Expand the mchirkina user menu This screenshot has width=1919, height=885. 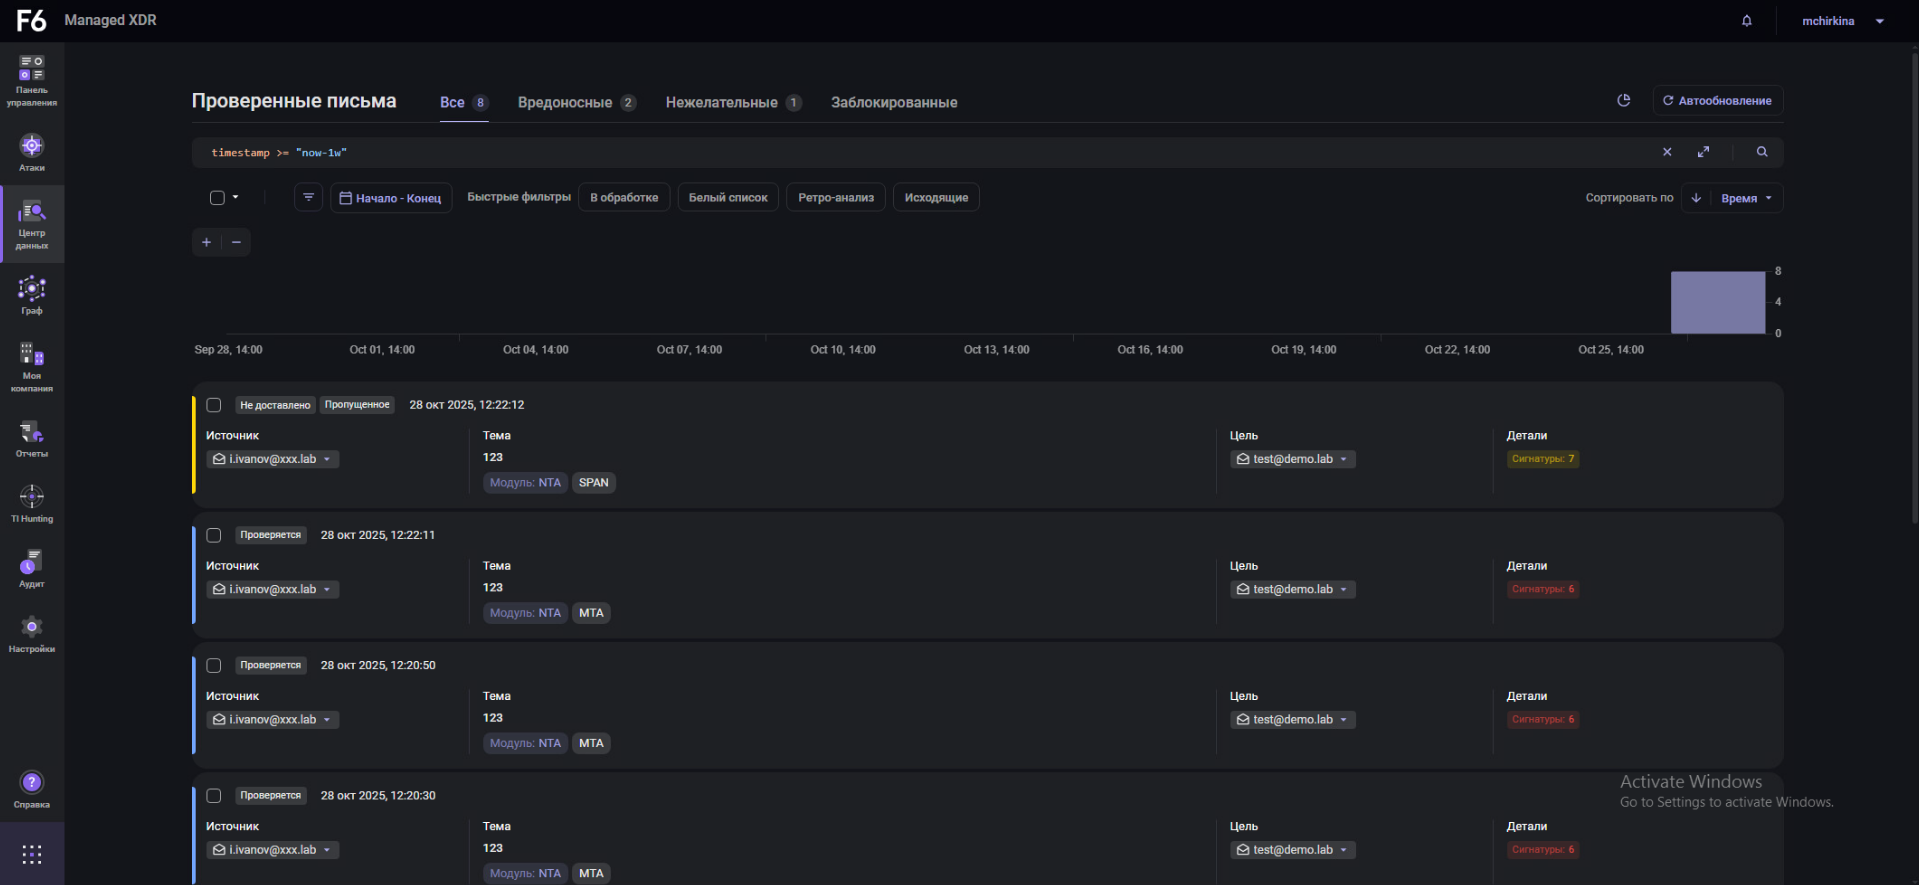(x=1879, y=21)
